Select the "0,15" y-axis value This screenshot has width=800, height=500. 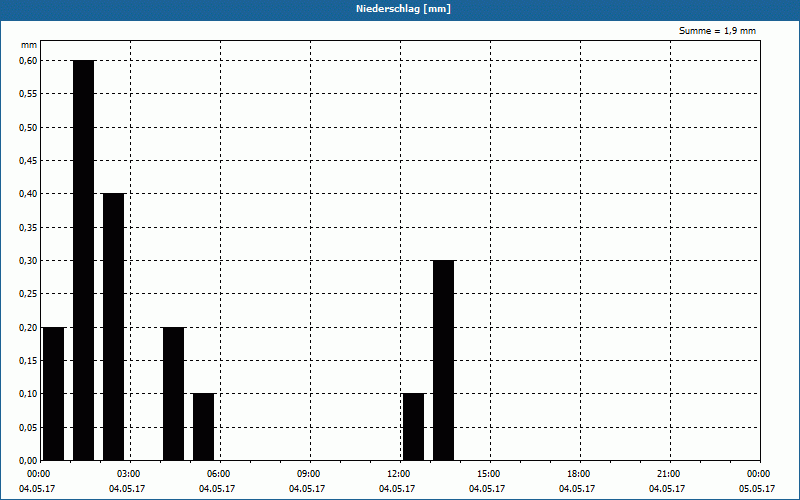point(28,361)
